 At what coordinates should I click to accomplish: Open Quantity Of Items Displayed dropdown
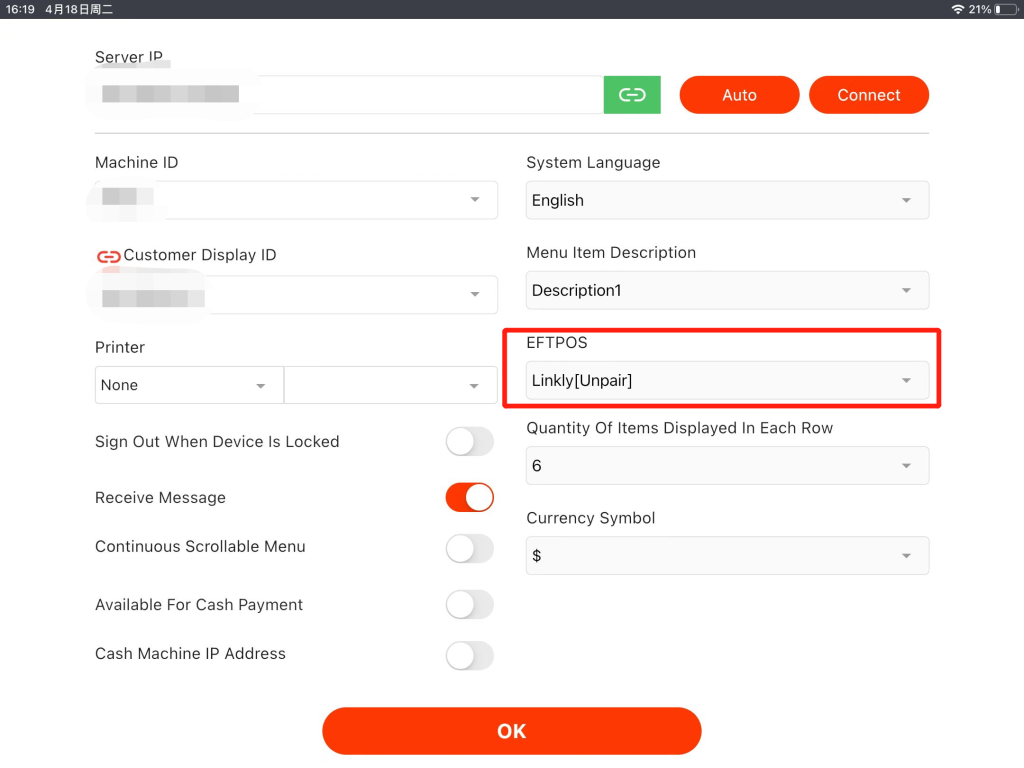point(727,466)
